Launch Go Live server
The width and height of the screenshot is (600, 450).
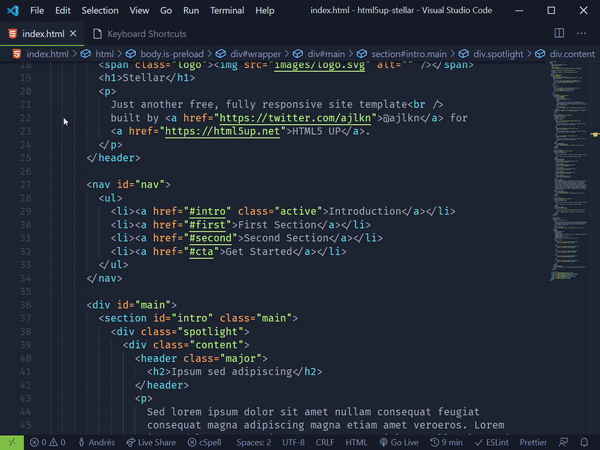[x=399, y=442]
